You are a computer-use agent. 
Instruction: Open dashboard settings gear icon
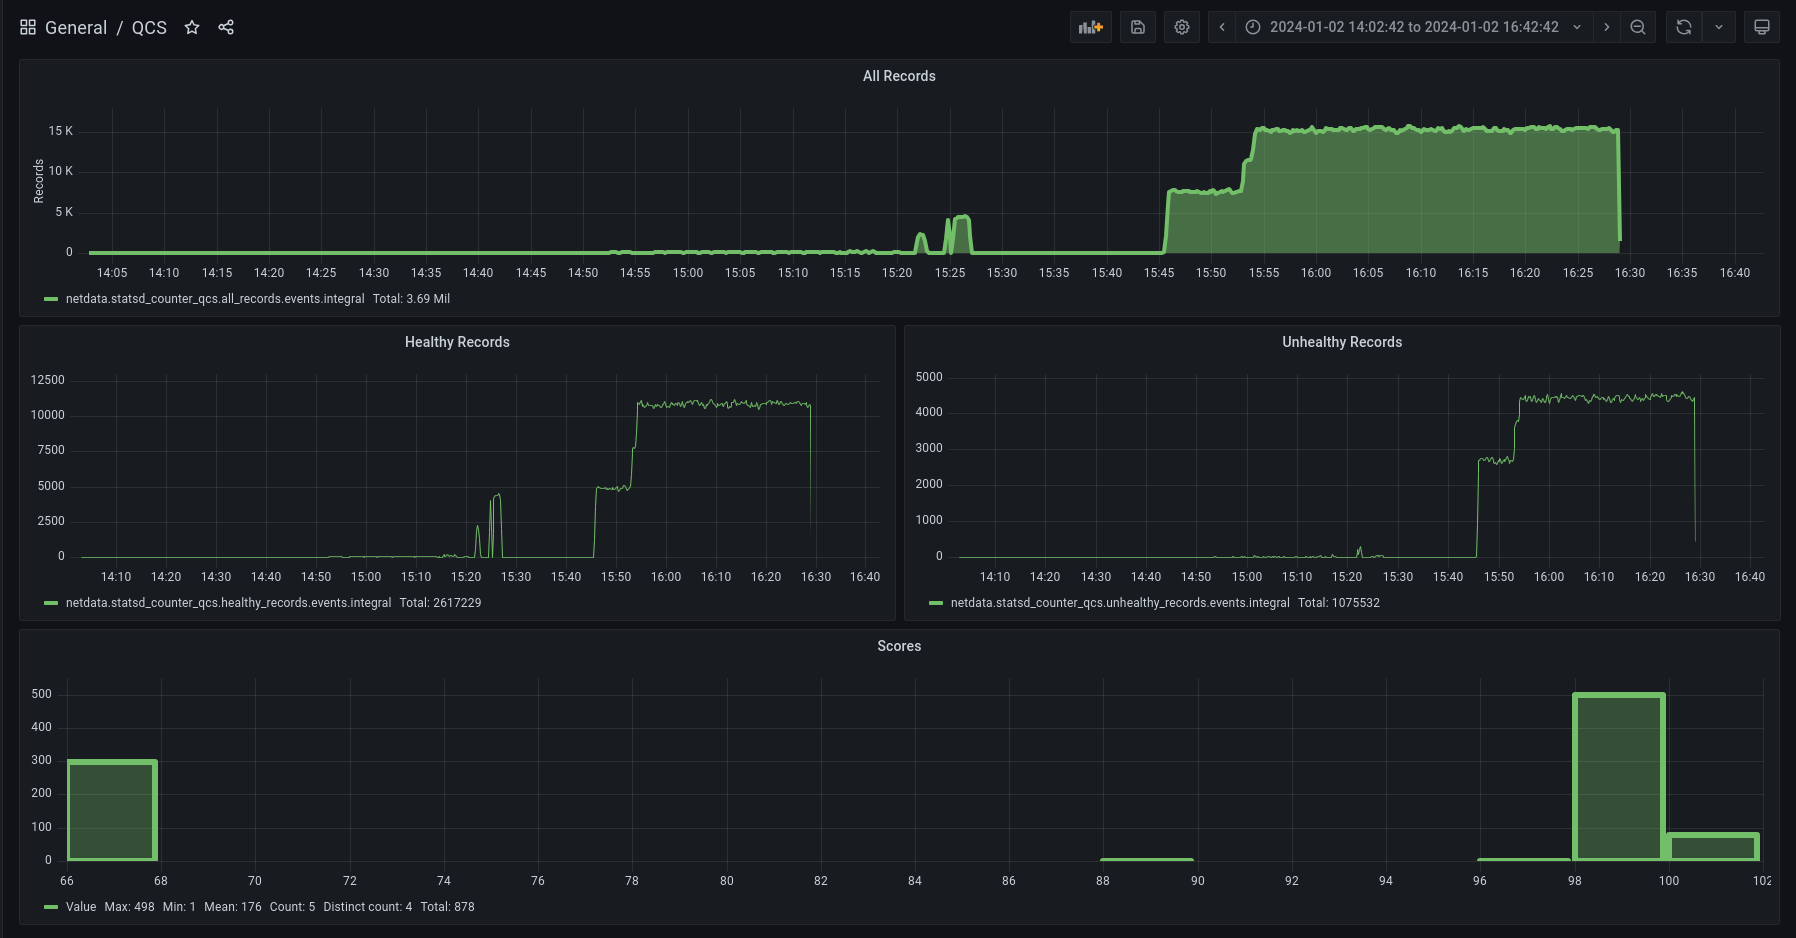pyautogui.click(x=1182, y=27)
